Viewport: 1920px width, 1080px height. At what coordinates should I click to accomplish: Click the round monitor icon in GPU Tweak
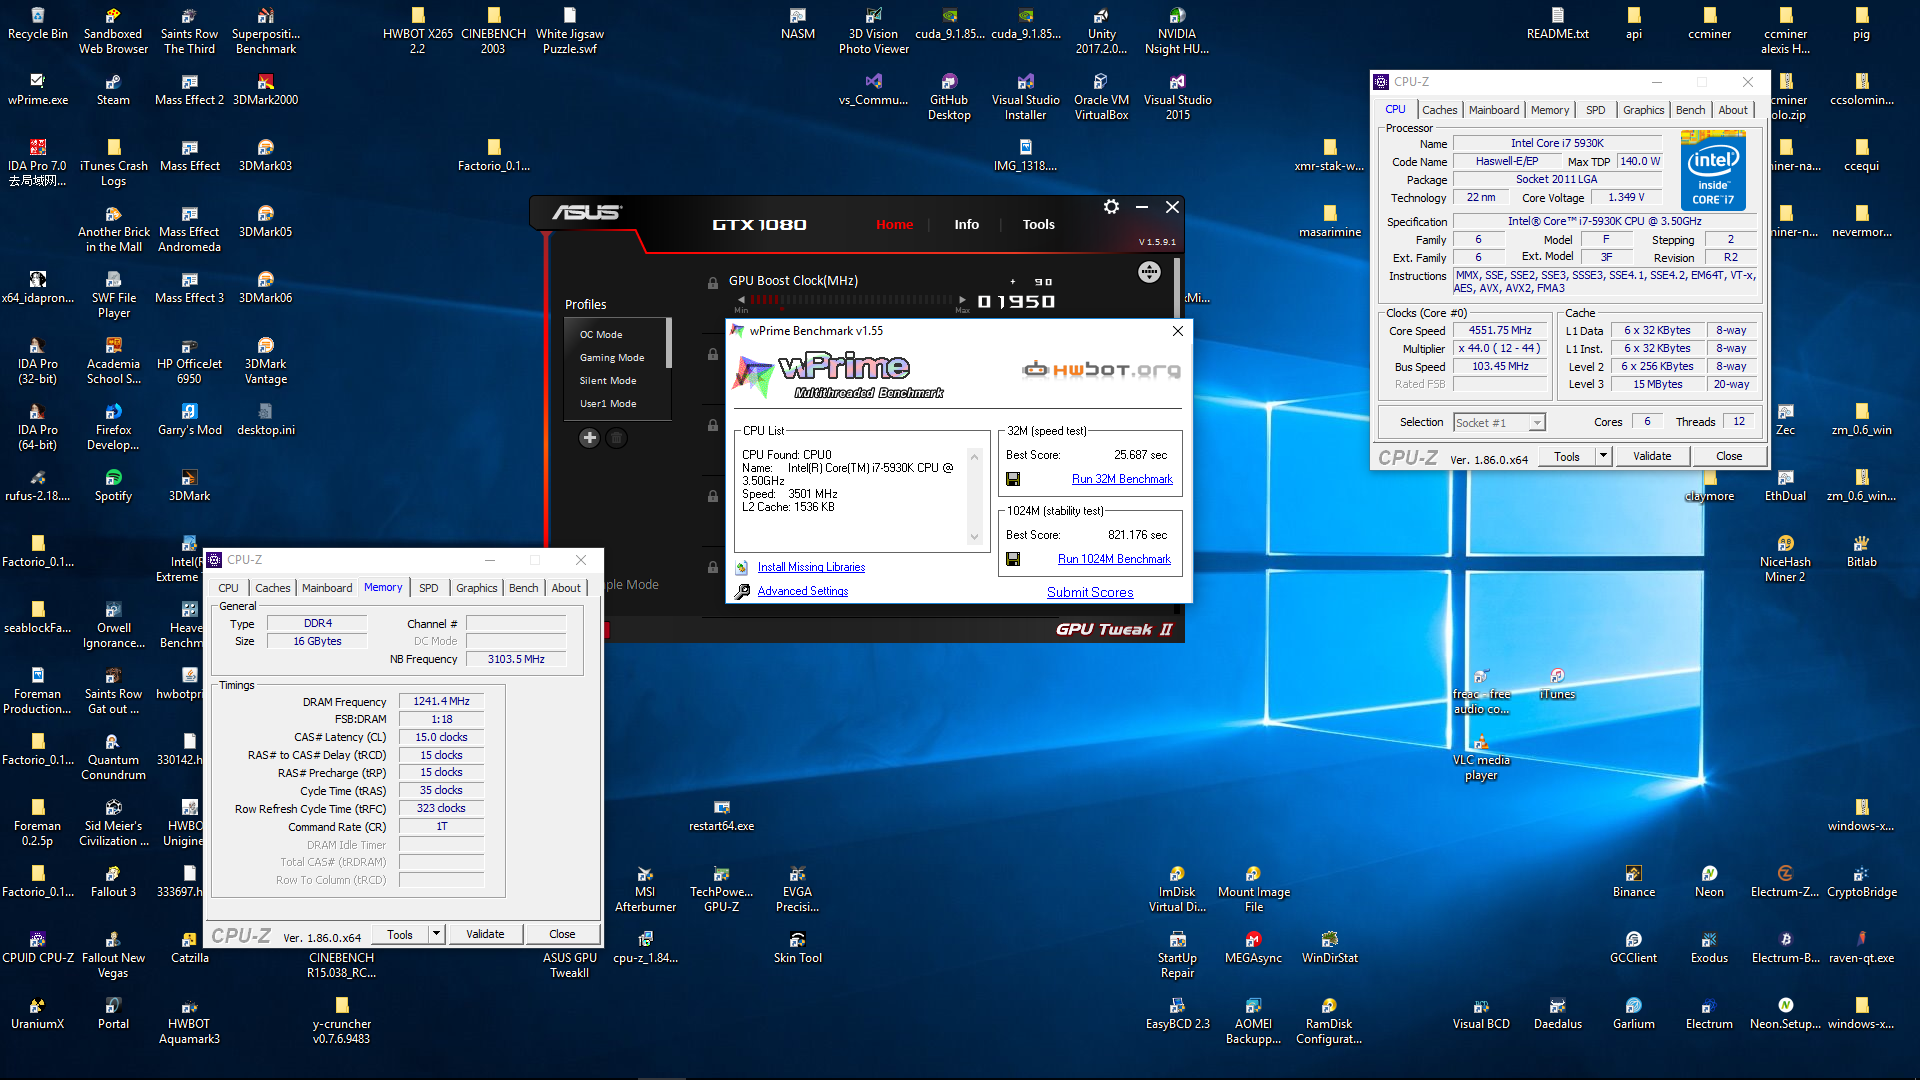pos(1149,272)
